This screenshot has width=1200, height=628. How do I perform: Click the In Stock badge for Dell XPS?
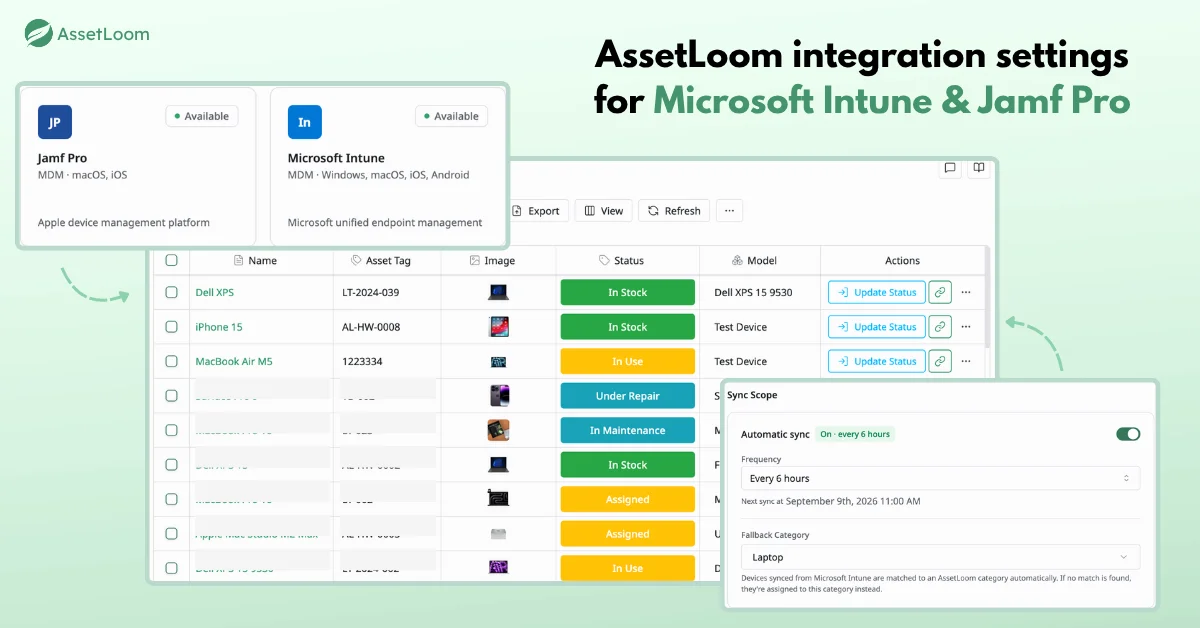click(x=627, y=292)
